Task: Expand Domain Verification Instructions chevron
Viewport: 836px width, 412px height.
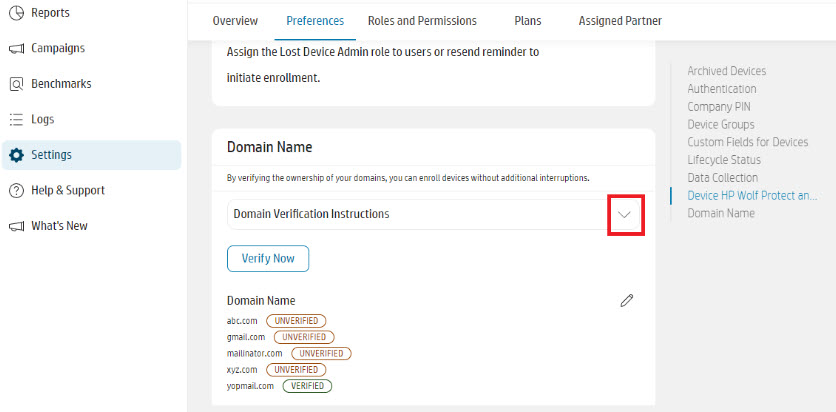Action: 625,214
